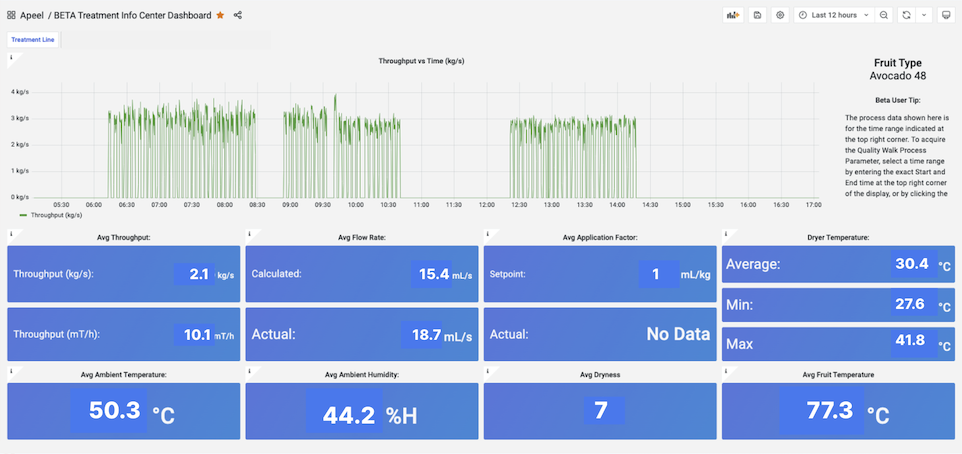Open the Throughput vs Time panel title menu

point(421,61)
